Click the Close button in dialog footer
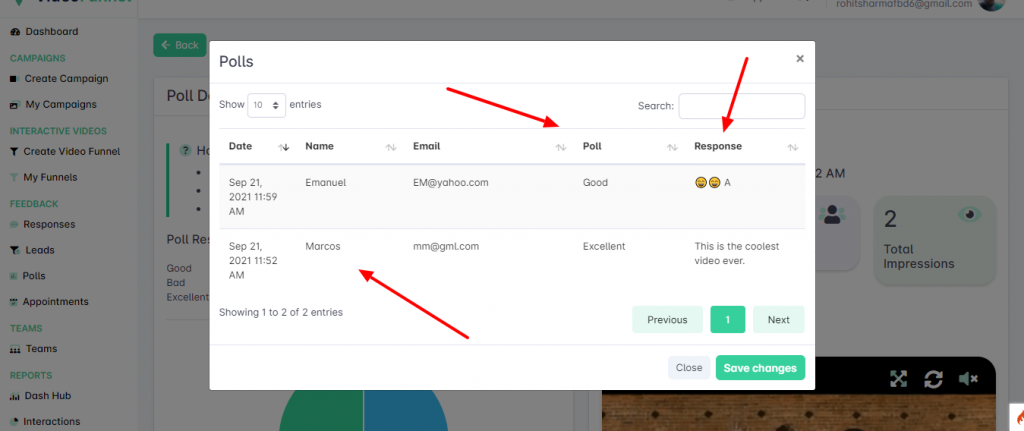1024x431 pixels. click(x=689, y=368)
